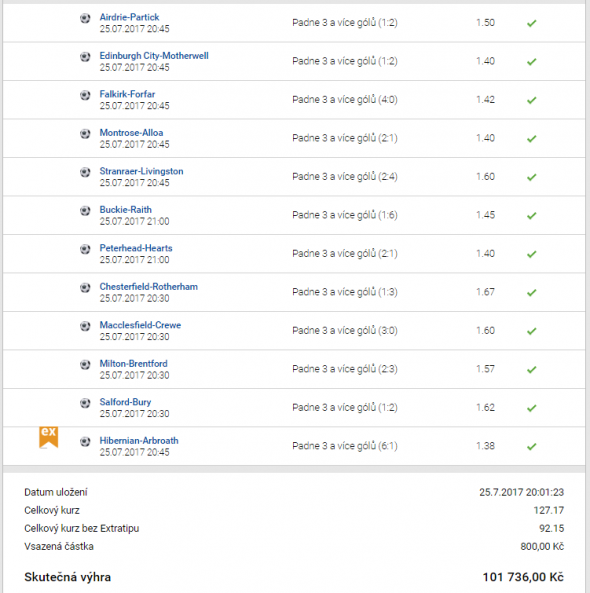Viewport: 590px width, 593px height.
Task: Open the Hibernian-Arbroath match link
Action: 139,441
